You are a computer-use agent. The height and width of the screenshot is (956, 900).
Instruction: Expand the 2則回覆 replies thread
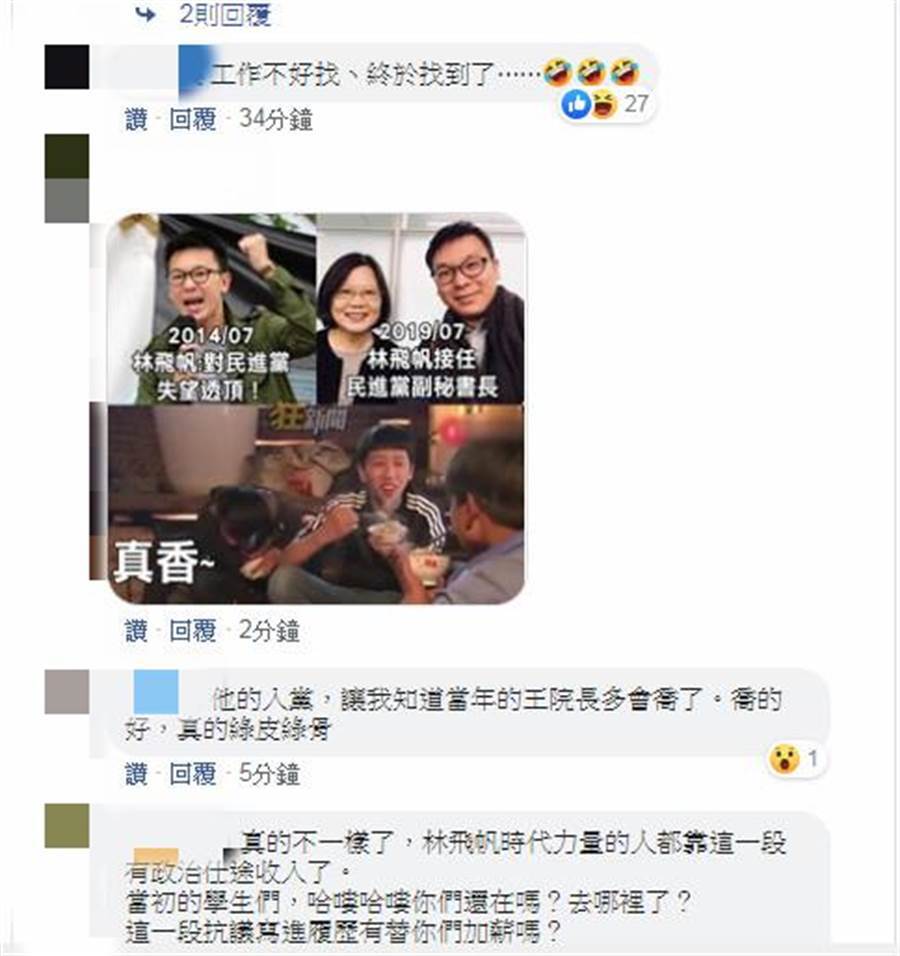pyautogui.click(x=224, y=13)
